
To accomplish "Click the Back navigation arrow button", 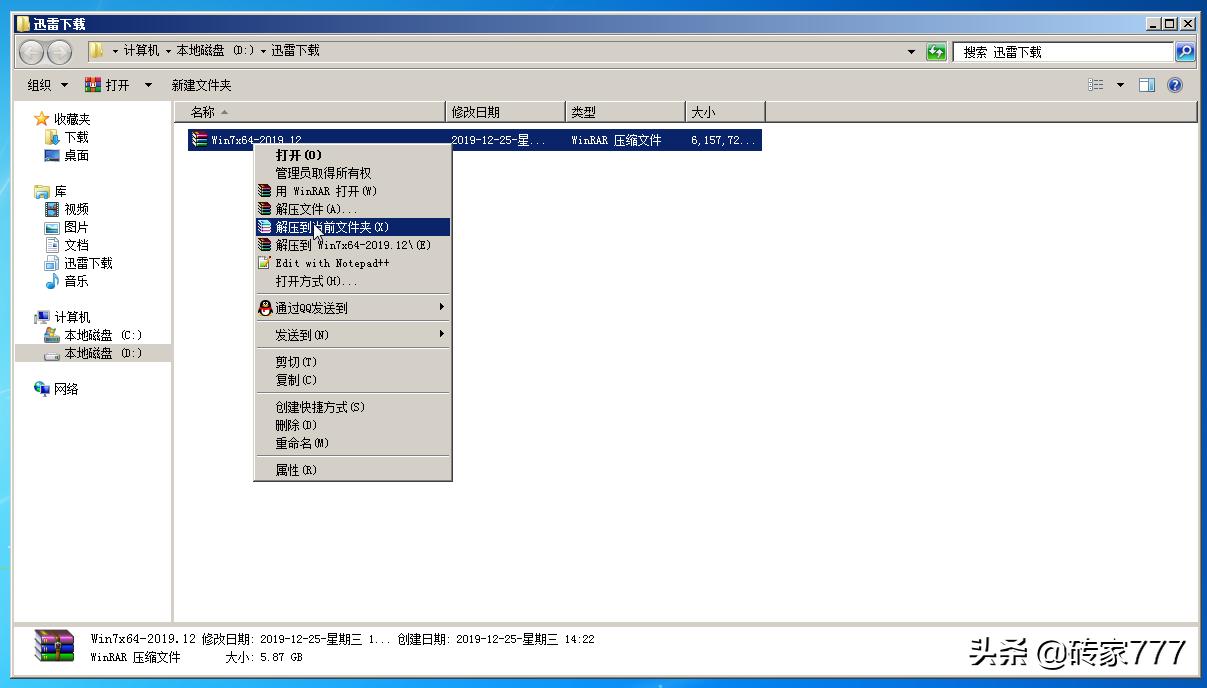I will point(32,52).
